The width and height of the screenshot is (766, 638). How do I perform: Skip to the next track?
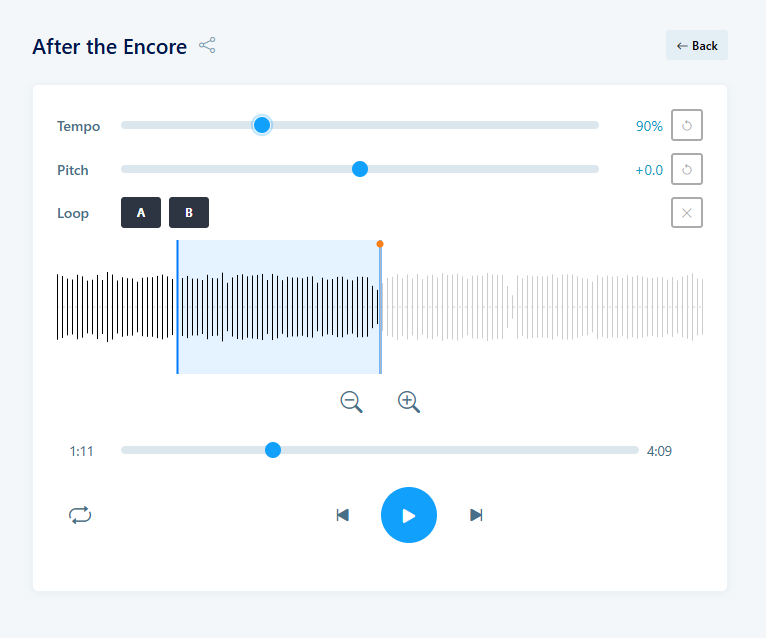(x=476, y=515)
